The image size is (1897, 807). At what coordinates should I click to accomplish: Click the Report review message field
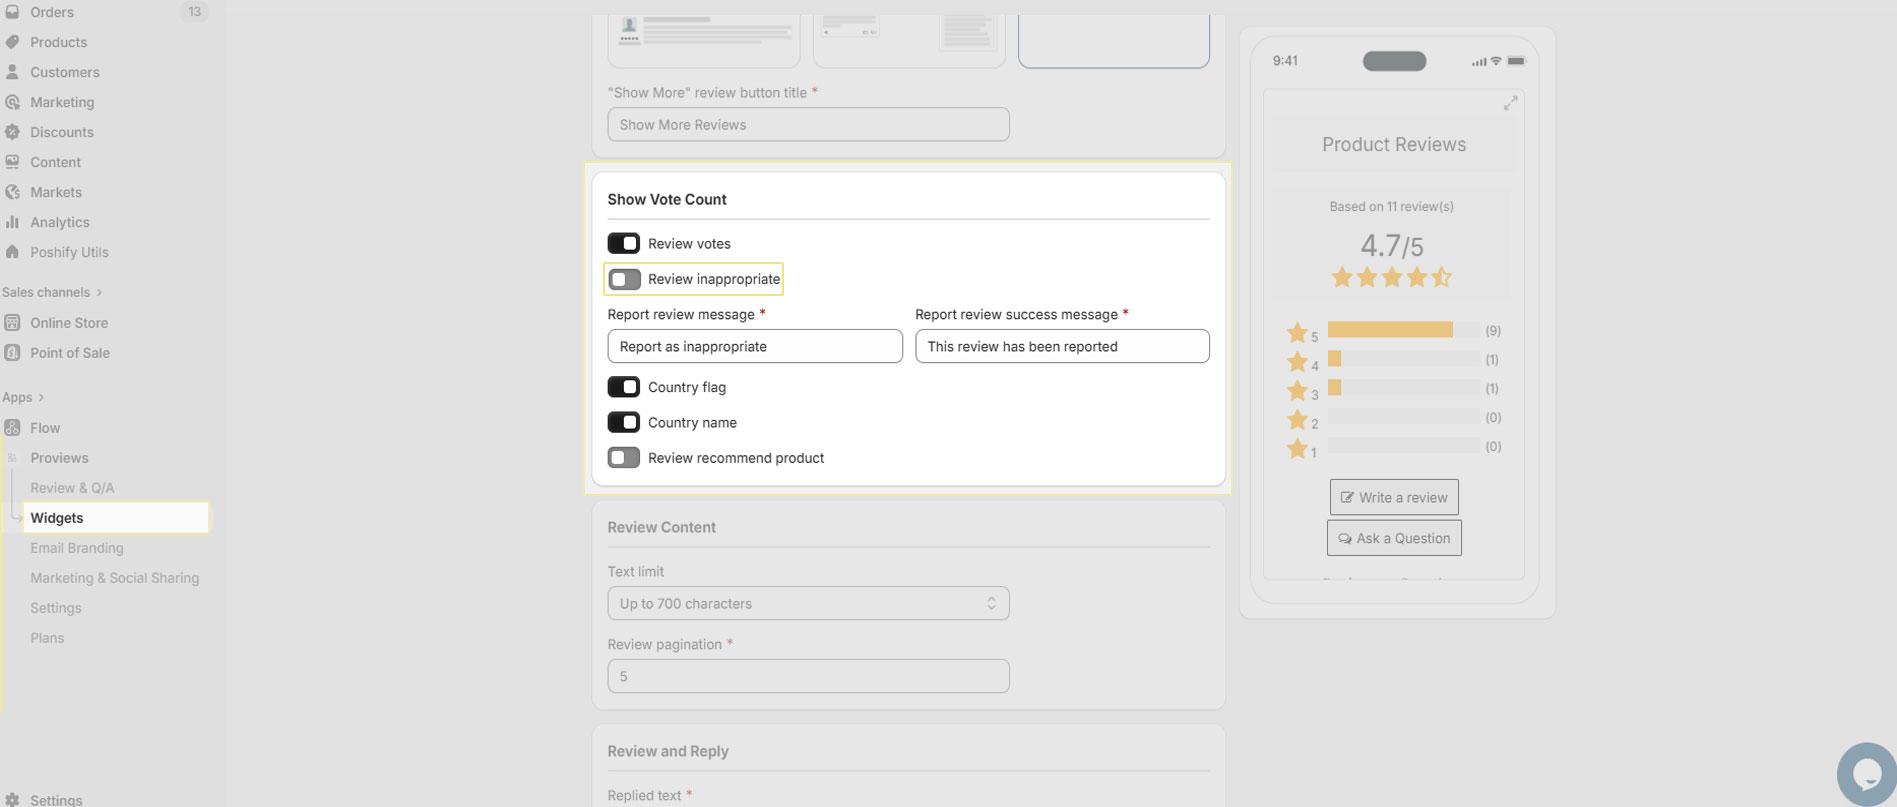pyautogui.click(x=754, y=347)
